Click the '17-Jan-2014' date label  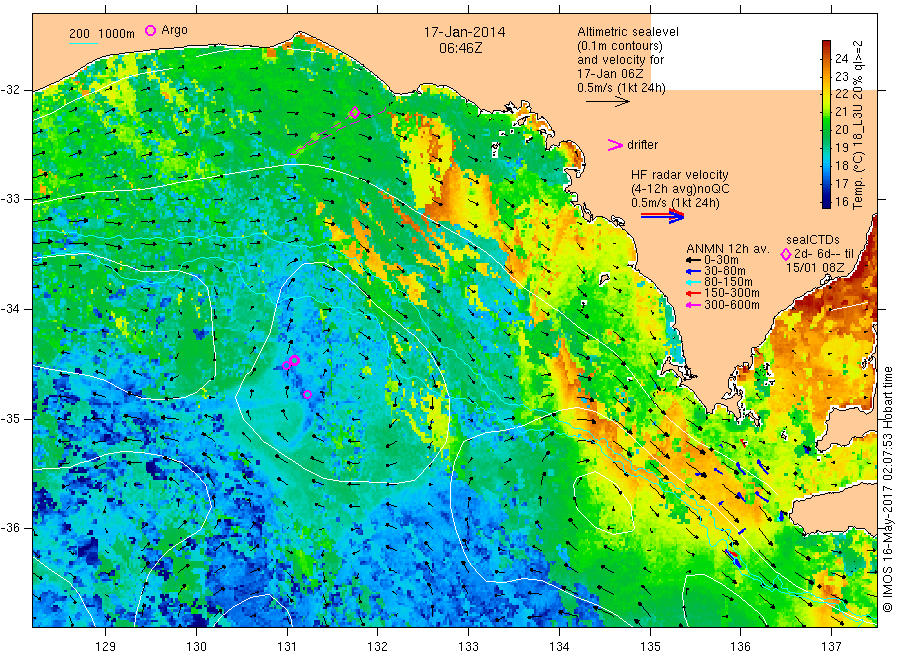[464, 32]
